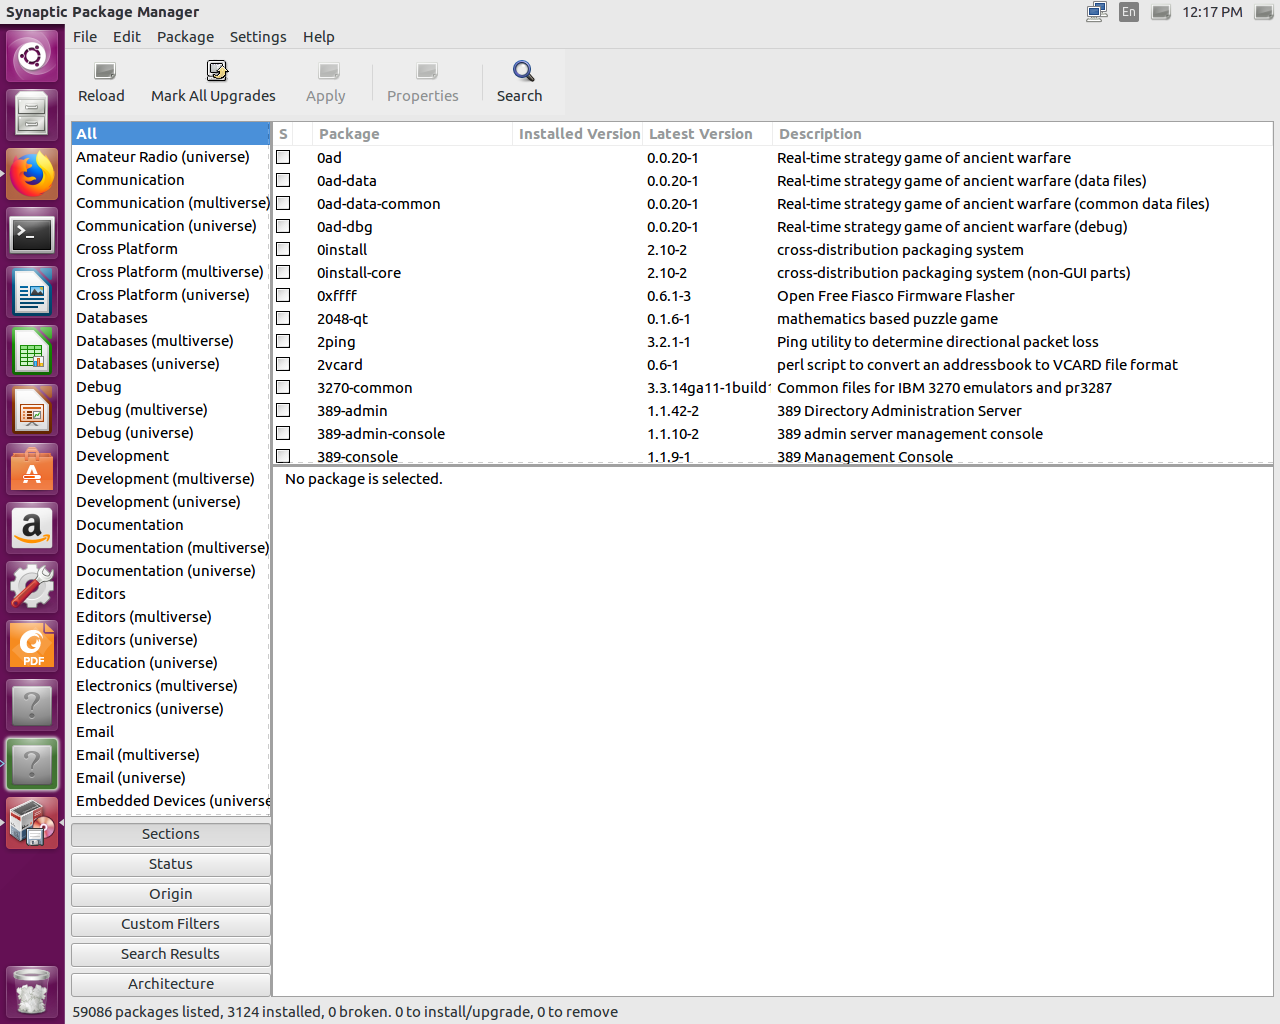Open Ubuntu dash search from launcher
The height and width of the screenshot is (1024, 1280).
pyautogui.click(x=32, y=56)
